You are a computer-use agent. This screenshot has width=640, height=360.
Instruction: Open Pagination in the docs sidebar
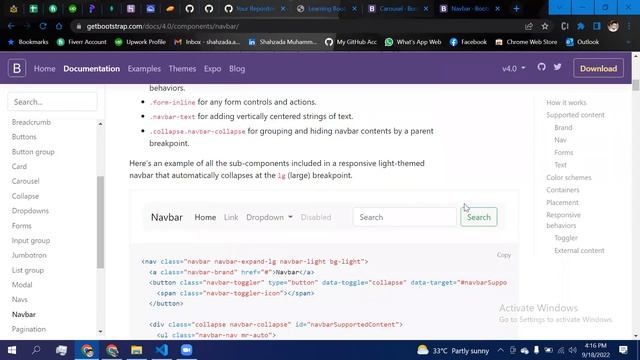[29, 329]
